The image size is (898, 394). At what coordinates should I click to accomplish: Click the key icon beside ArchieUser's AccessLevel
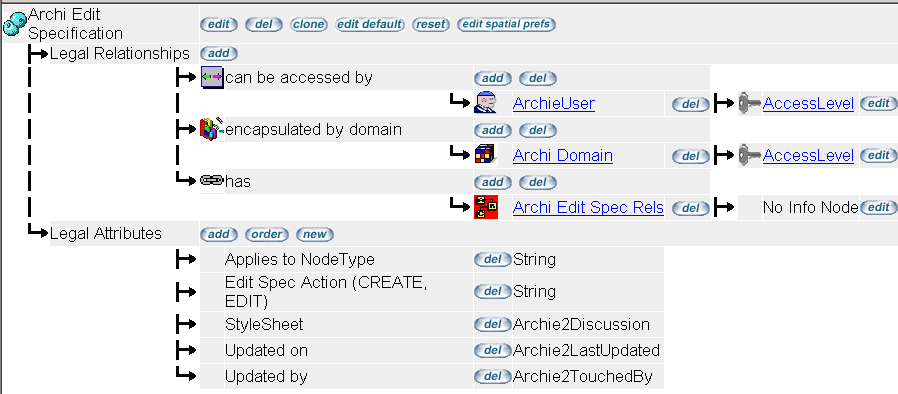pos(750,104)
